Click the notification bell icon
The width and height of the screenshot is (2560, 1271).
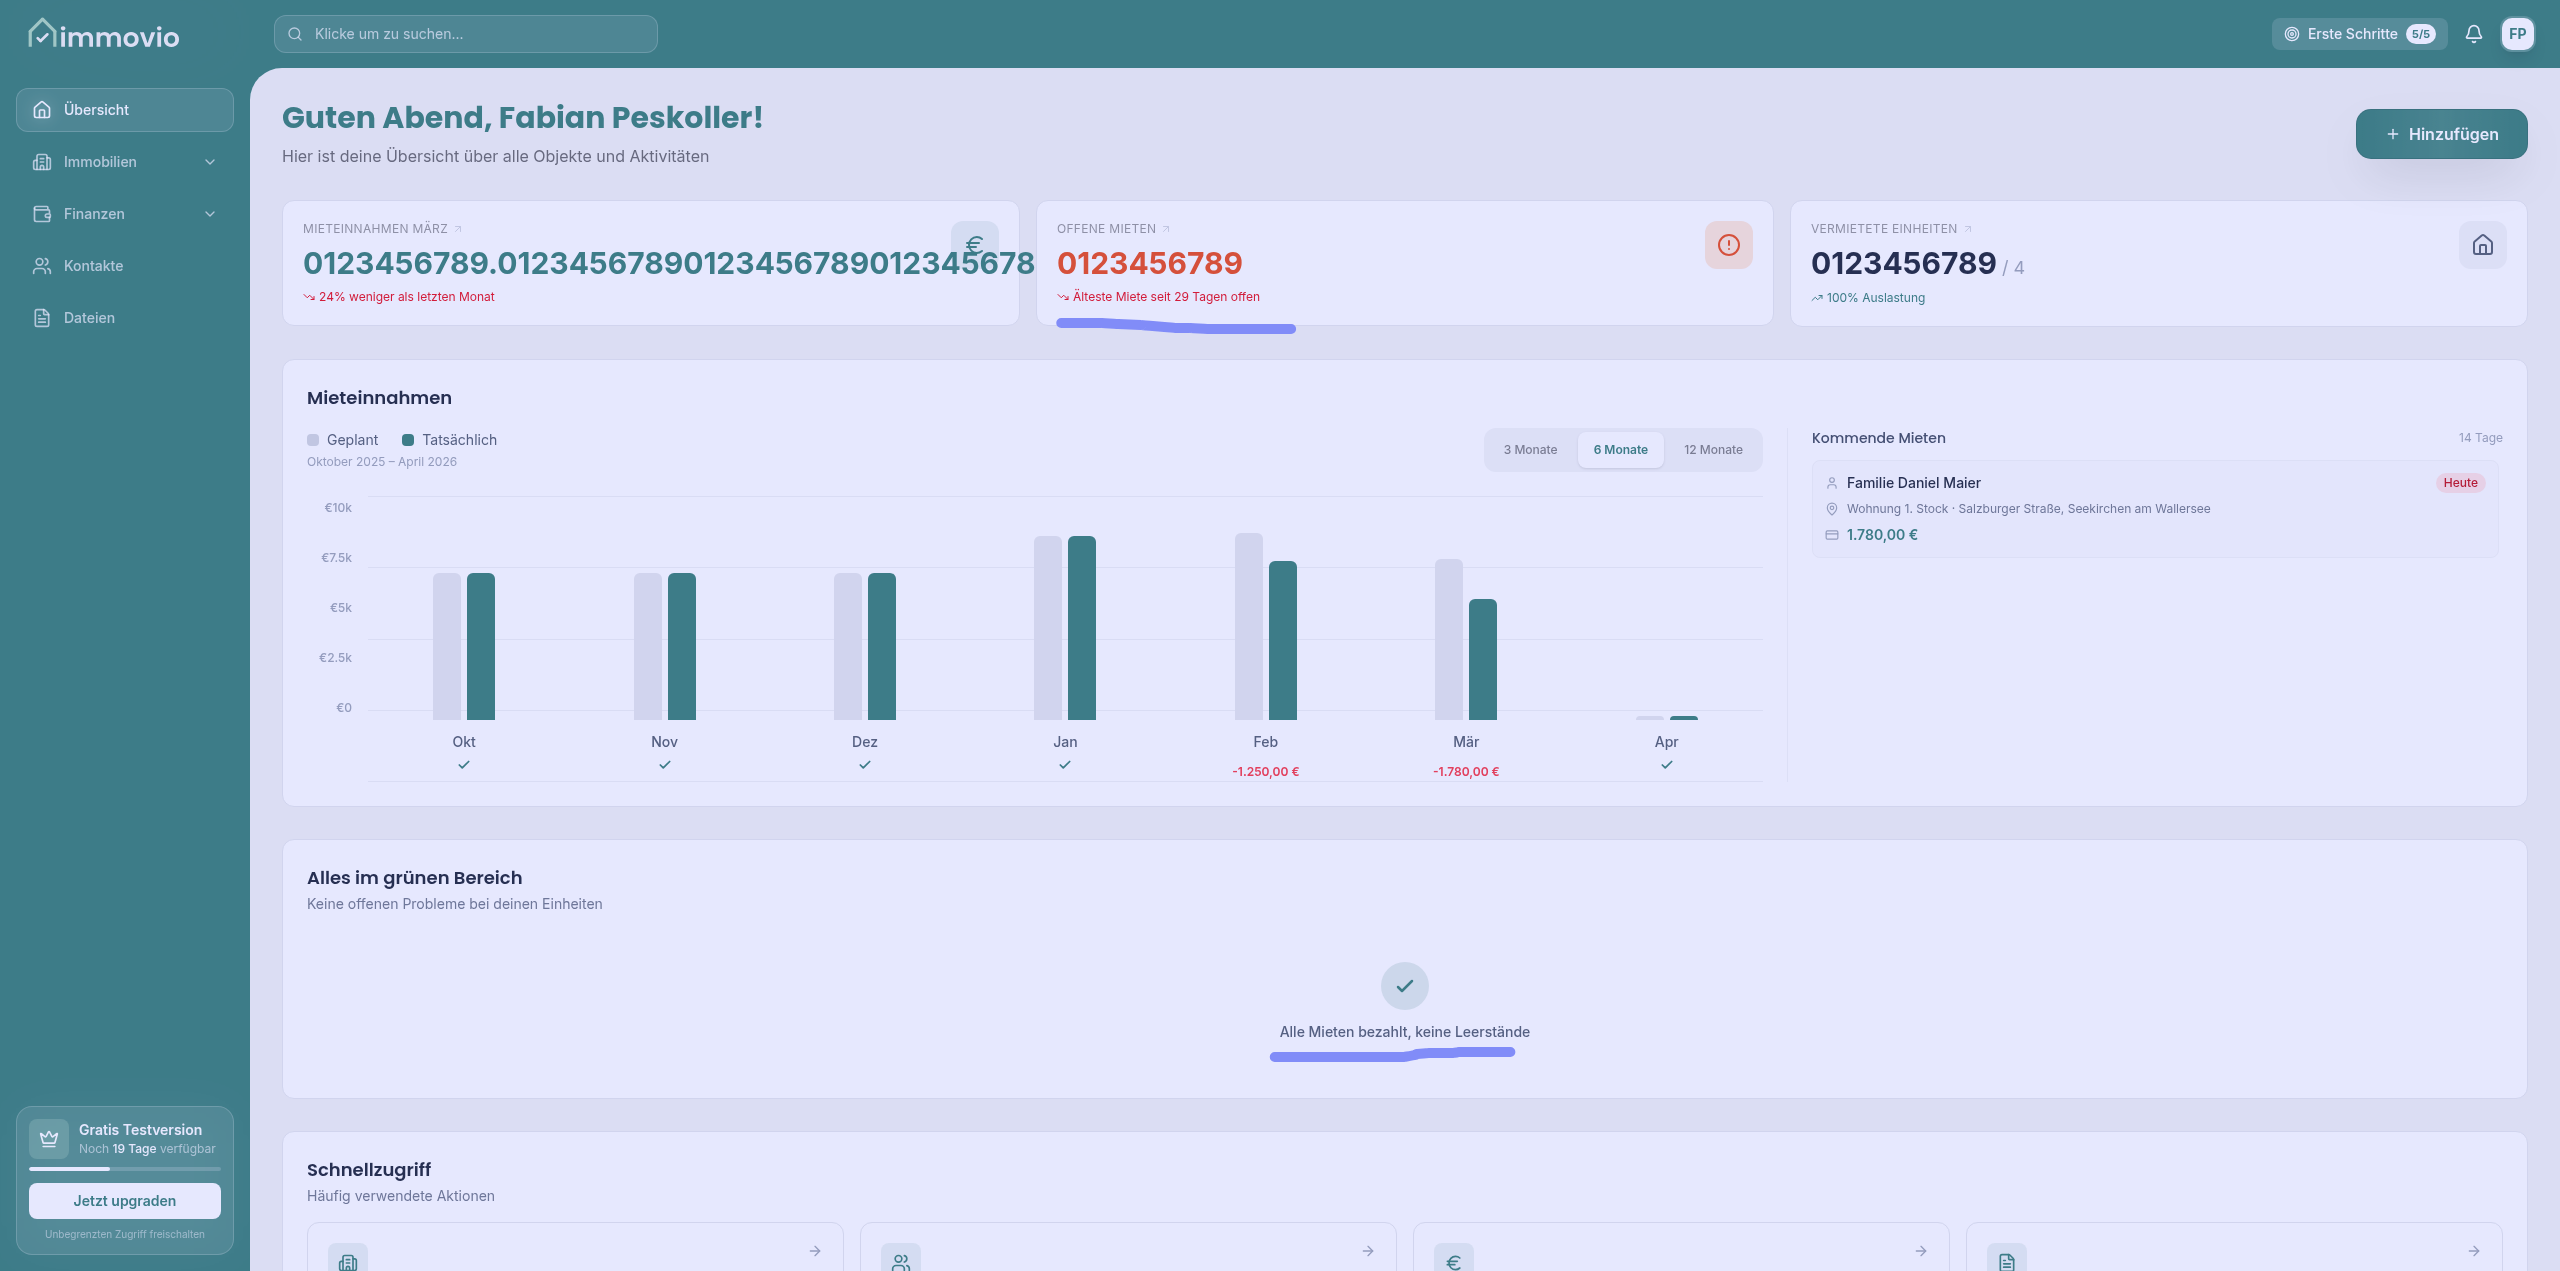tap(2473, 34)
